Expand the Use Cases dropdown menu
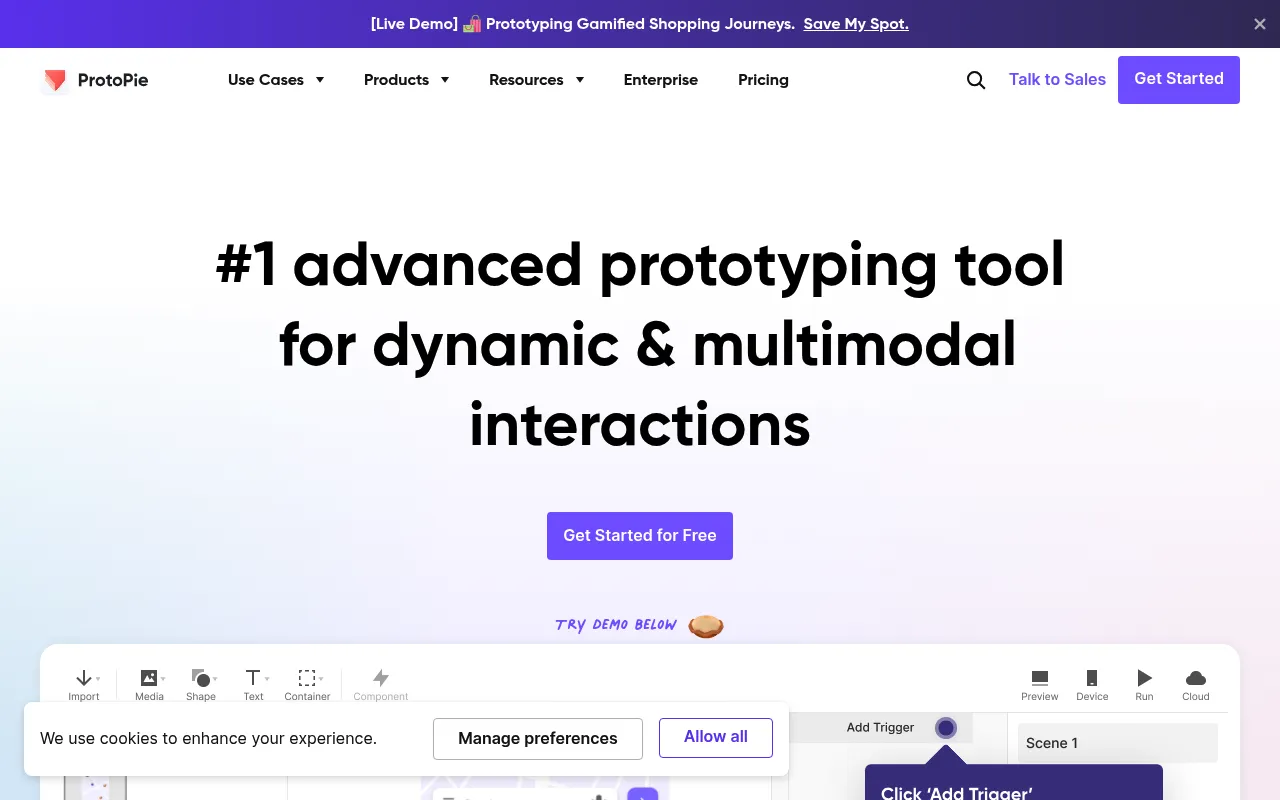This screenshot has width=1280, height=800. point(276,80)
